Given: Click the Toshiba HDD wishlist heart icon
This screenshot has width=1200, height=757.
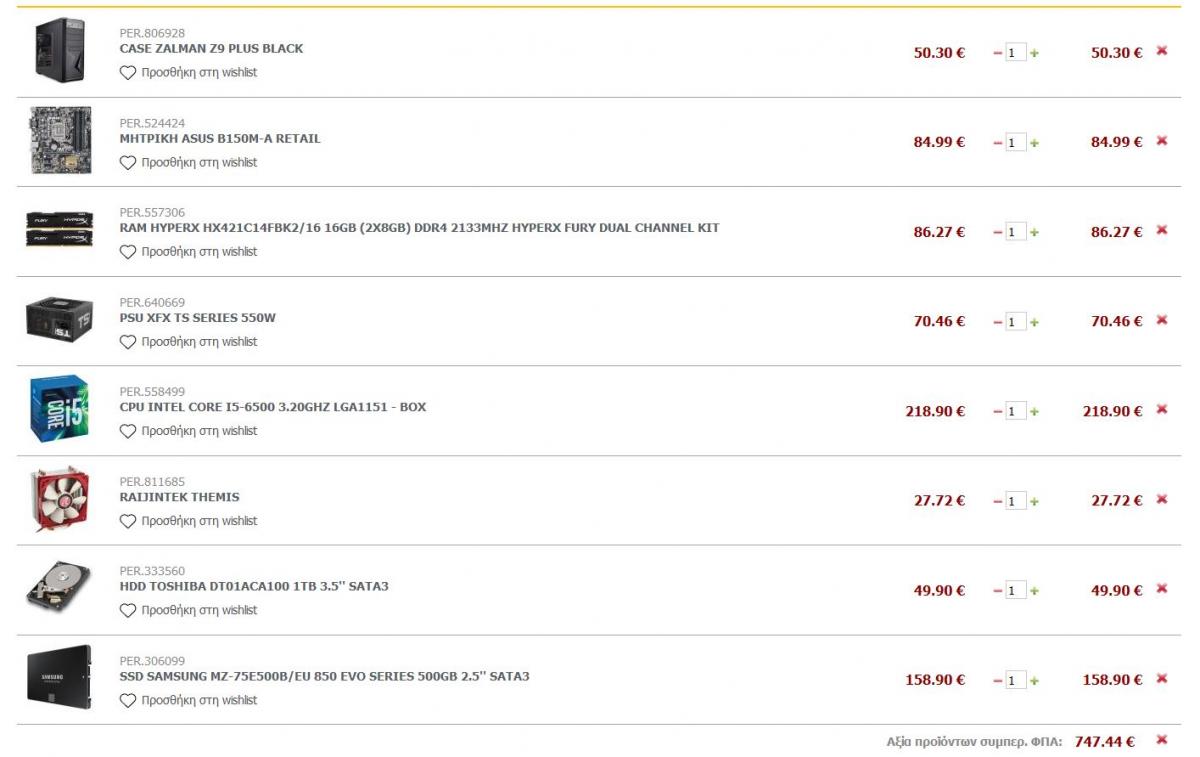Looking at the screenshot, I should 127,610.
